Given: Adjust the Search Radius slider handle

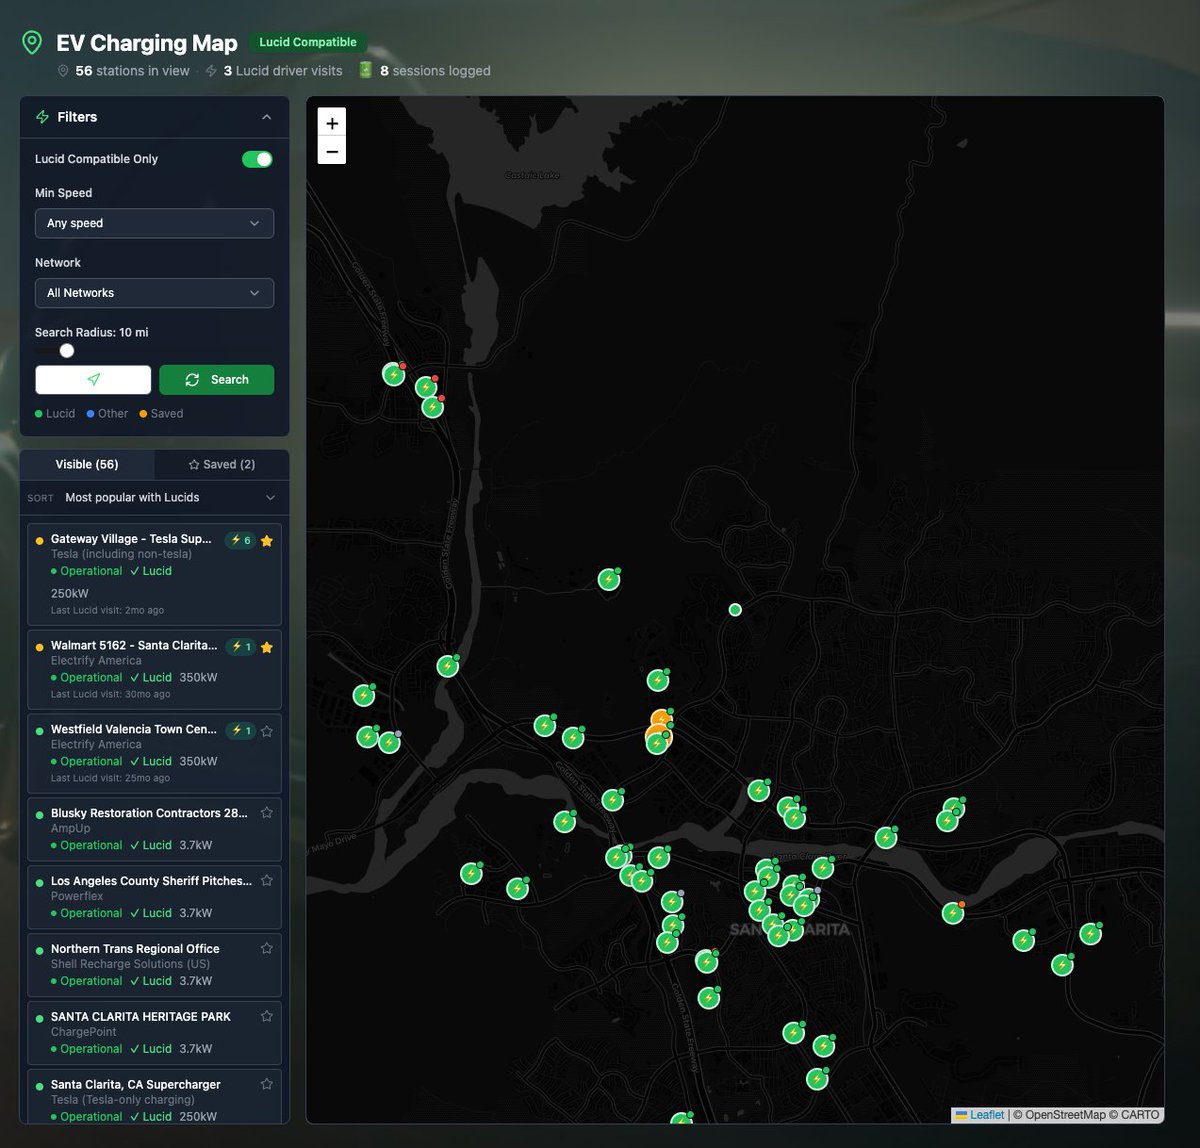Looking at the screenshot, I should (x=67, y=351).
